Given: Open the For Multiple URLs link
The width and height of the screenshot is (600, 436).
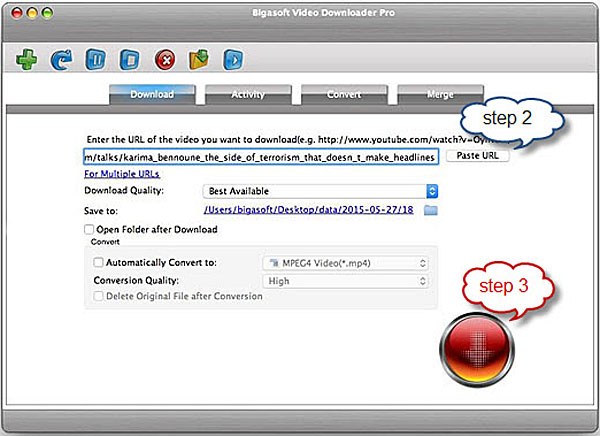Looking at the screenshot, I should click(122, 174).
